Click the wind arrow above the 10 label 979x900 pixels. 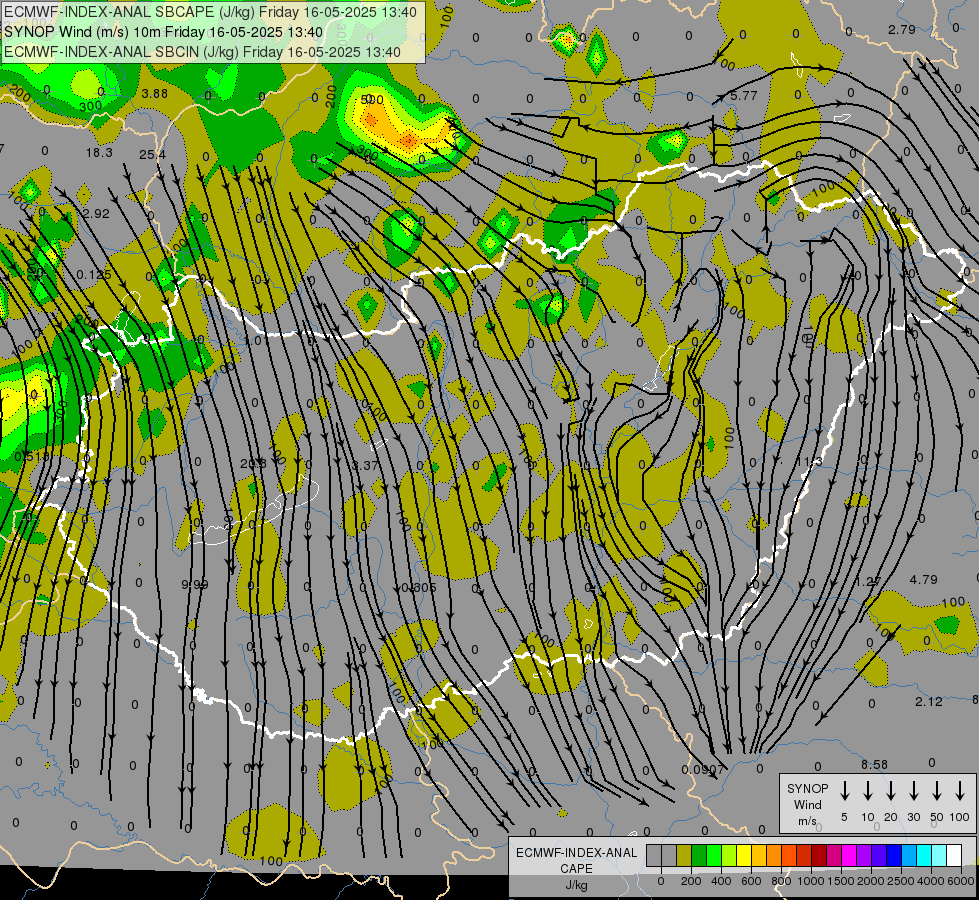click(867, 791)
